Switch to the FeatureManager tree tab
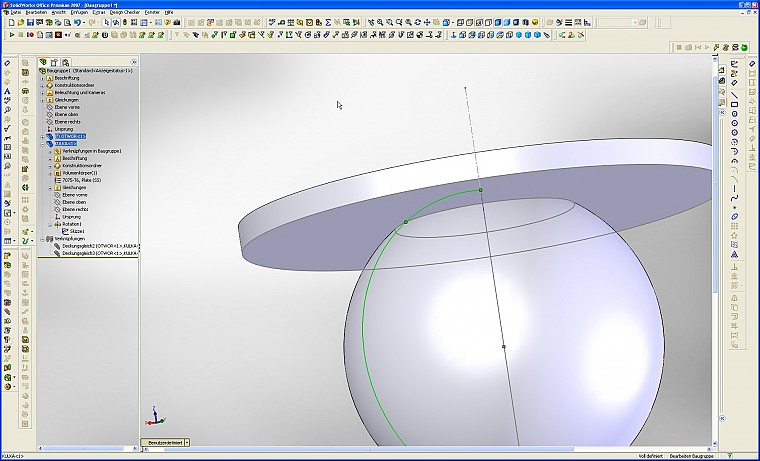The width and height of the screenshot is (760, 461). pyautogui.click(x=43, y=62)
